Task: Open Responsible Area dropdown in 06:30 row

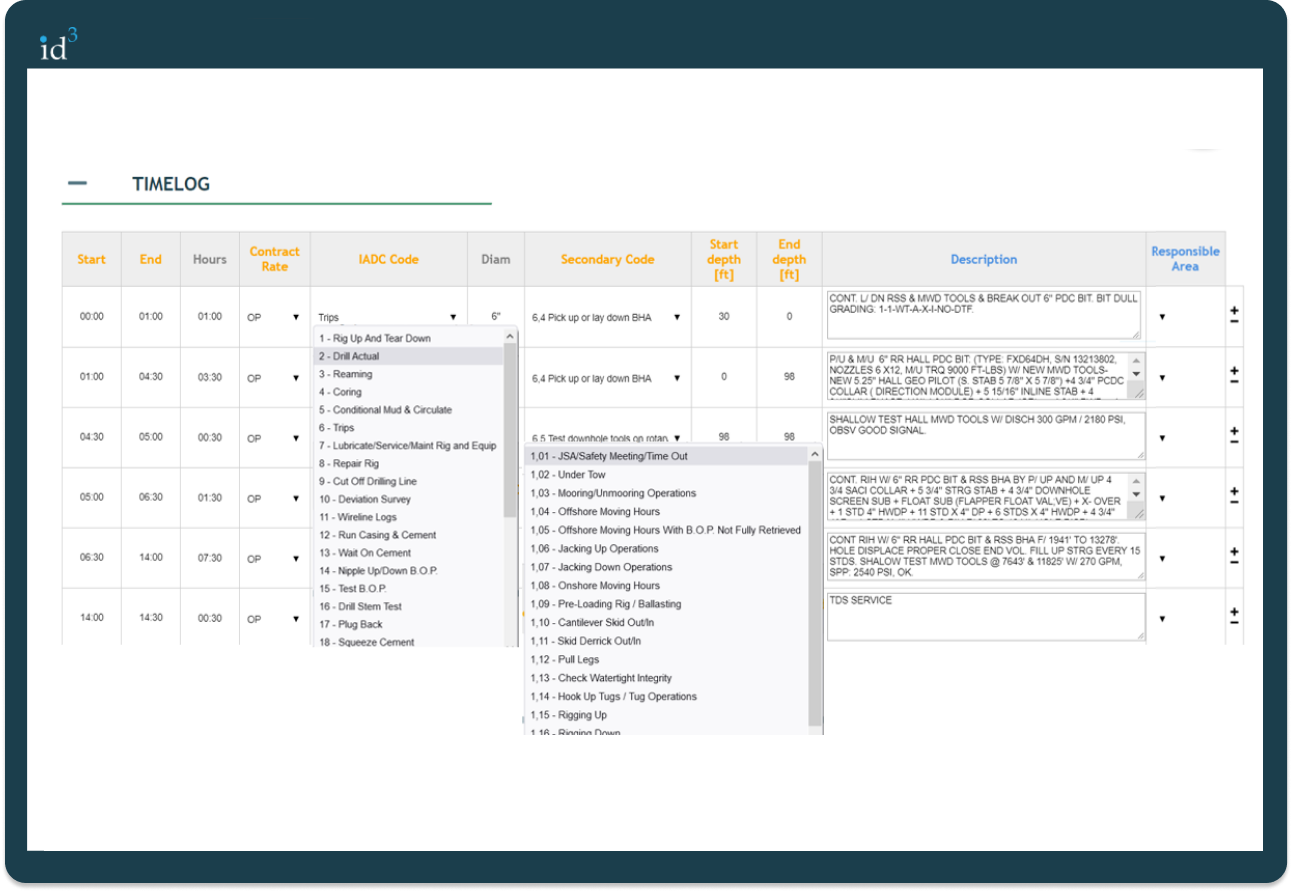Action: 1162,558
